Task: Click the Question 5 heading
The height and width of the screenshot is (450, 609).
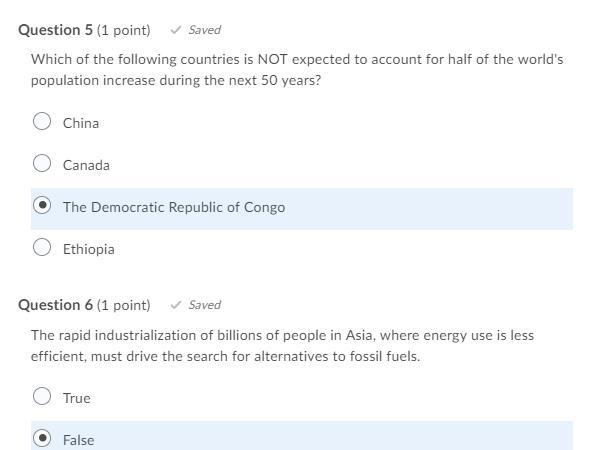Action: 56,30
